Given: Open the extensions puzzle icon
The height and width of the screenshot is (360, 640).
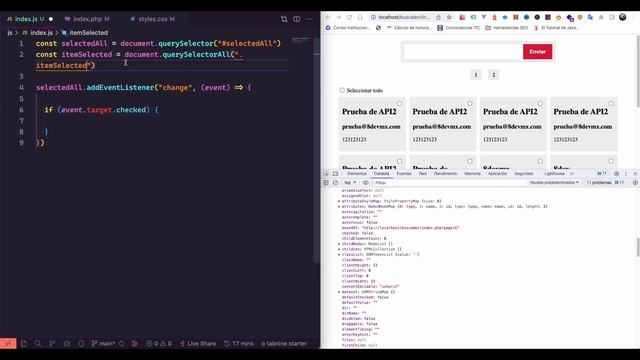Looking at the screenshot, I should click(601, 17).
